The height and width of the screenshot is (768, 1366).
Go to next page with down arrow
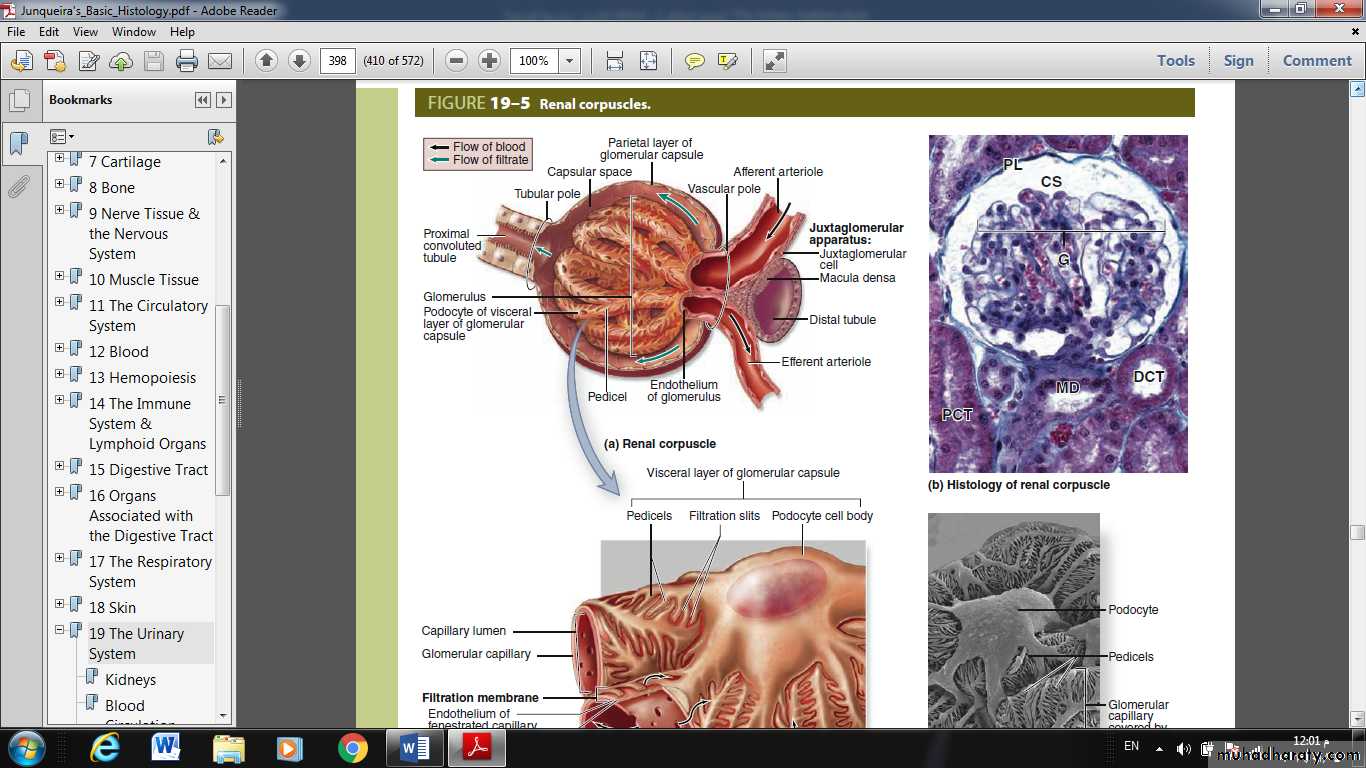pyautogui.click(x=299, y=61)
